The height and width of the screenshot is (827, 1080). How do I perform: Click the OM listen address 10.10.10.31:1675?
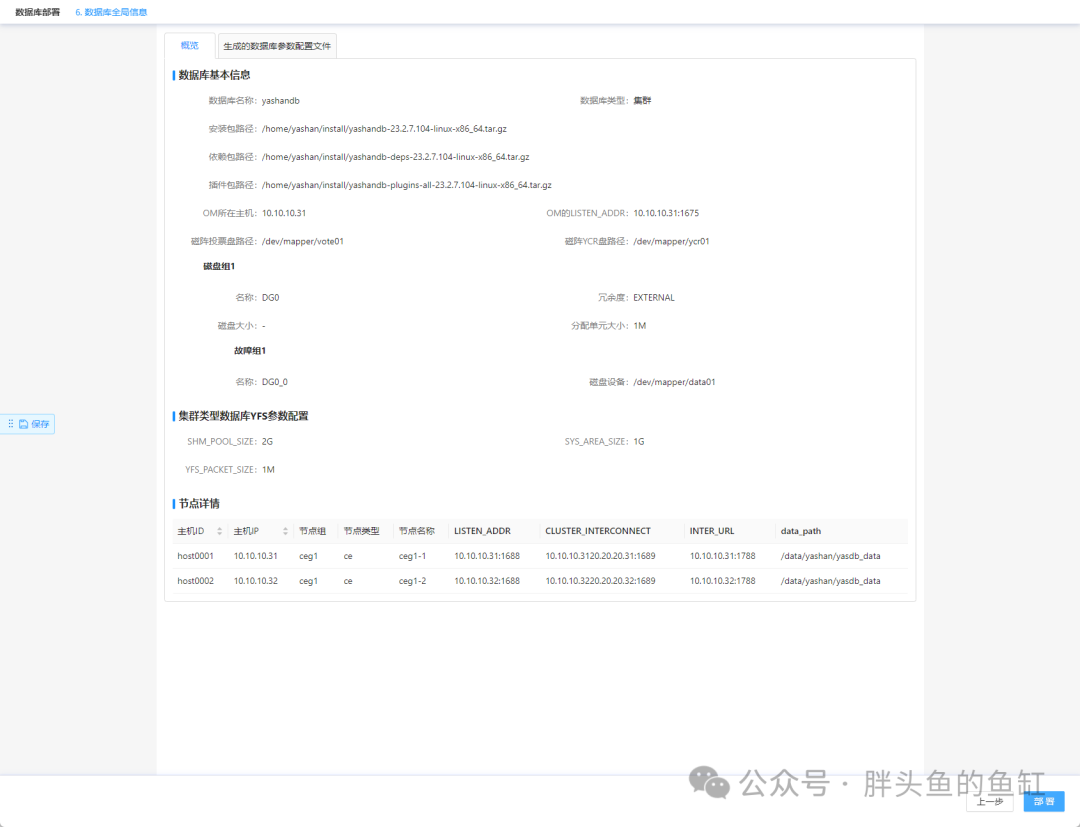(666, 213)
